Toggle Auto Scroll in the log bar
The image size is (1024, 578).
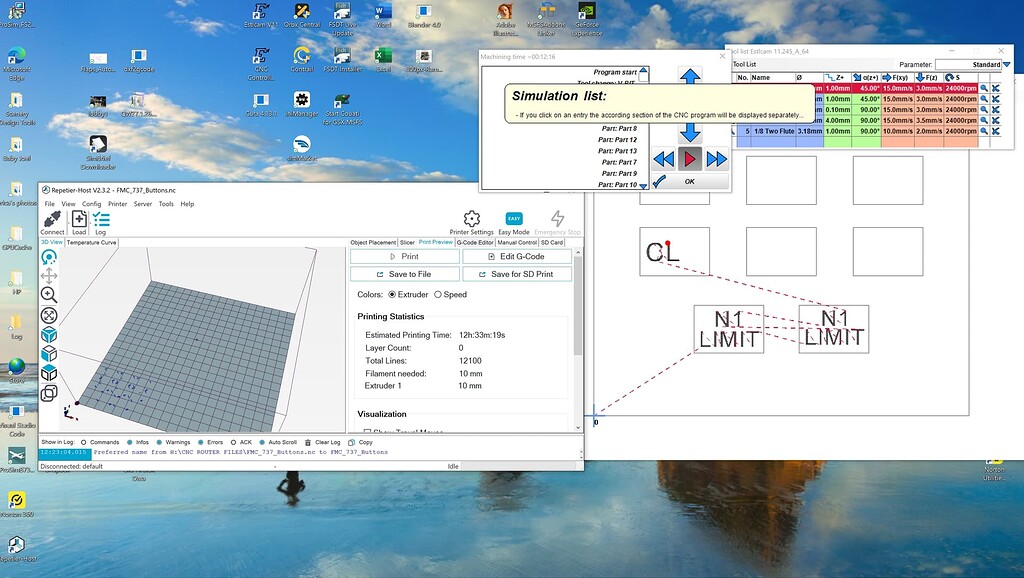point(262,442)
